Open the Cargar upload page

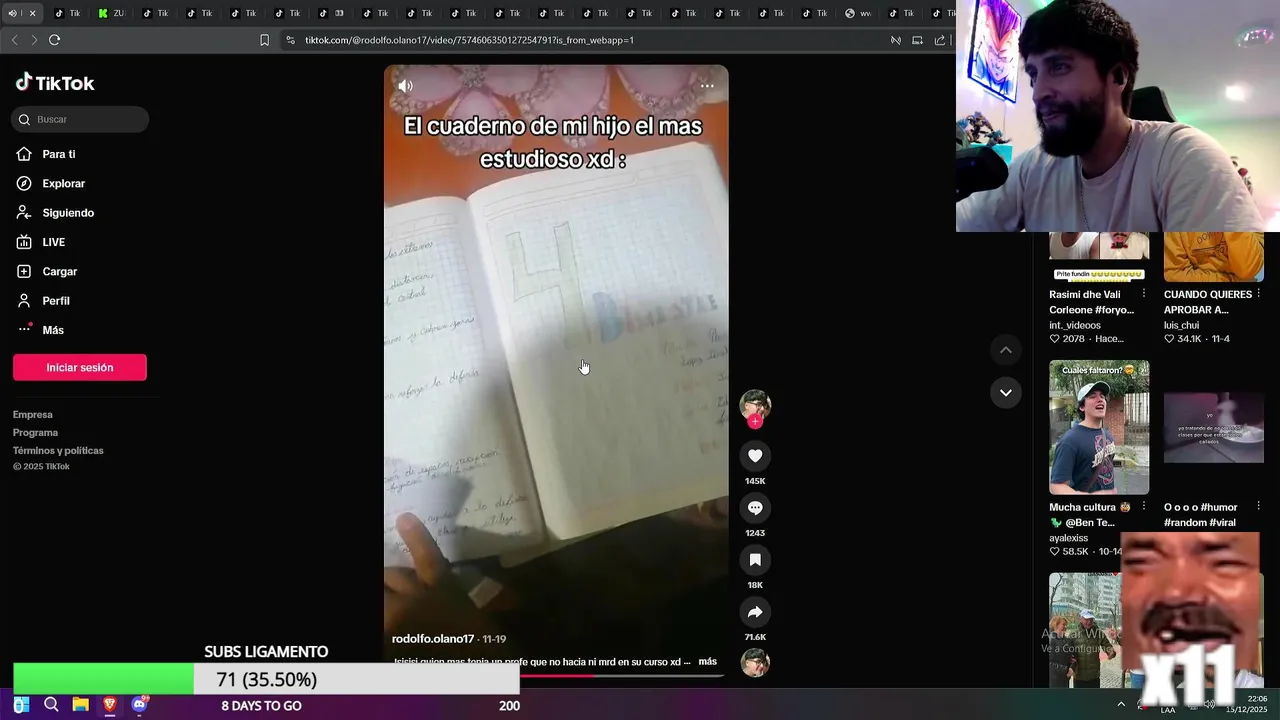coord(59,272)
